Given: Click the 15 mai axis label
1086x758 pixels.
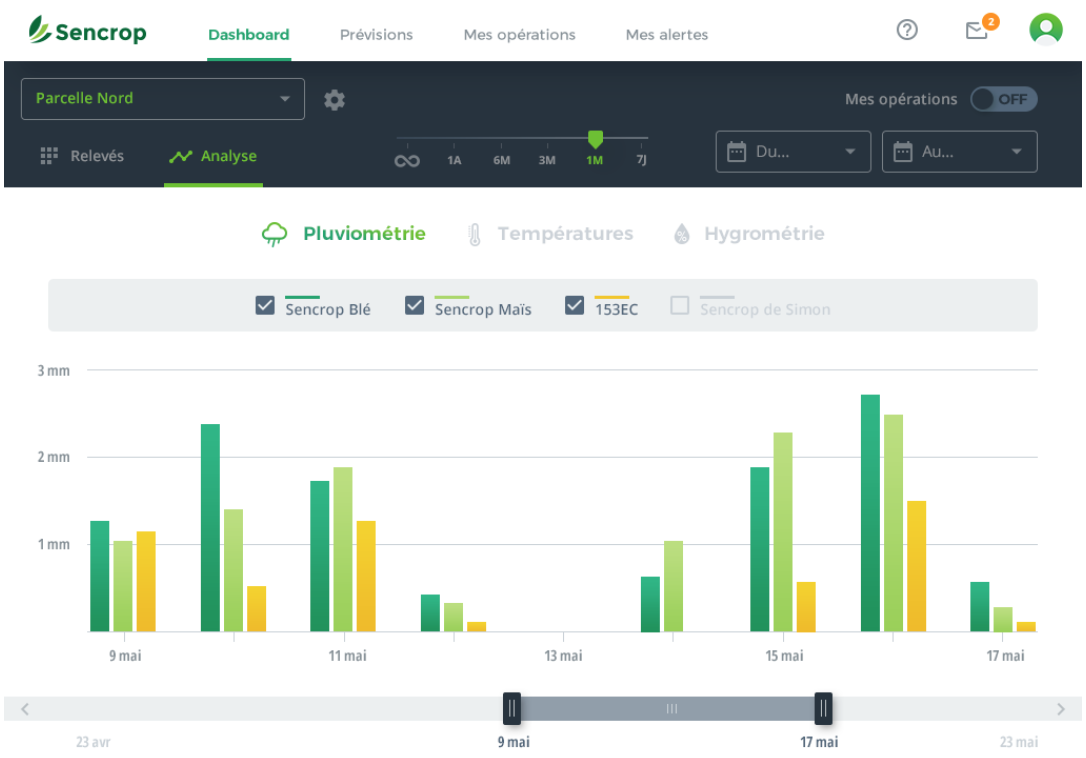Looking at the screenshot, I should 784,655.
